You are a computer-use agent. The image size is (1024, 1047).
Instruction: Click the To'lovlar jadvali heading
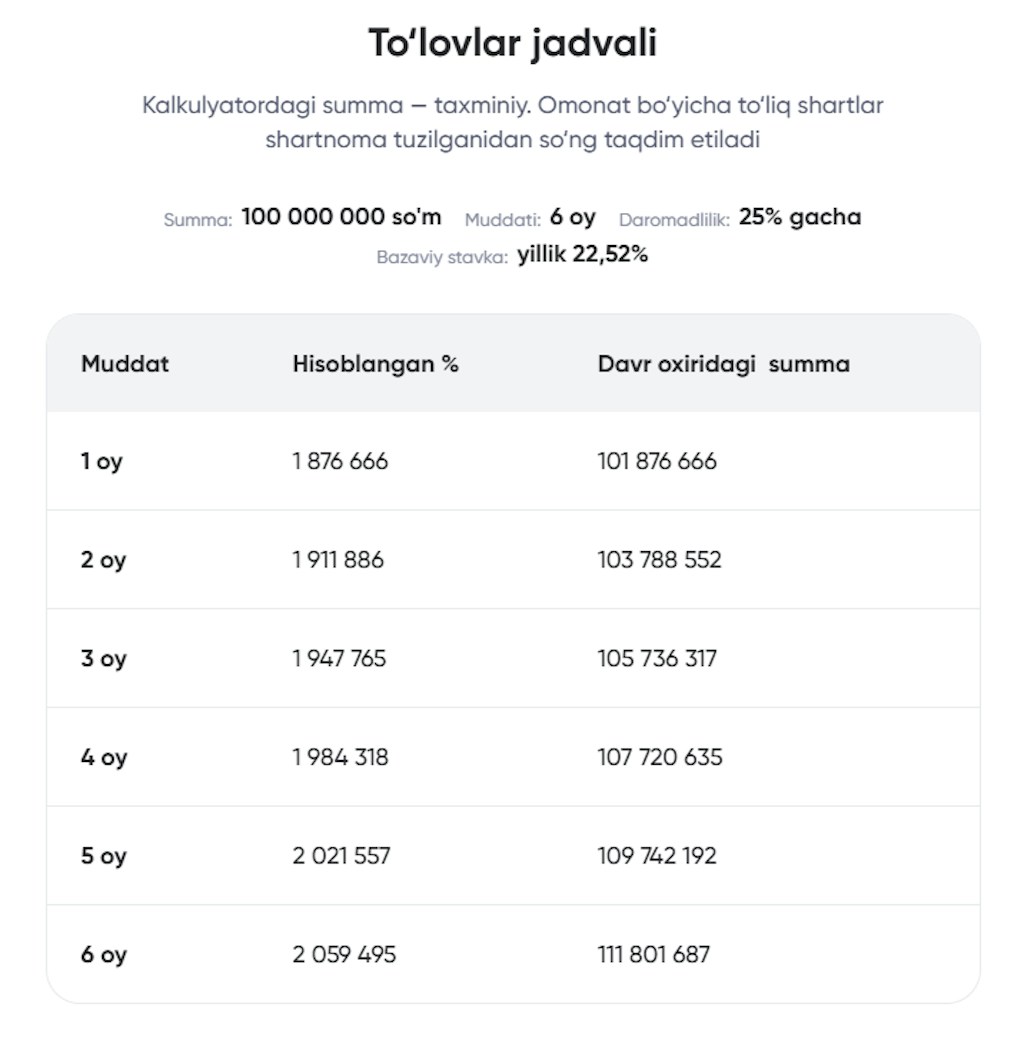pos(512,44)
